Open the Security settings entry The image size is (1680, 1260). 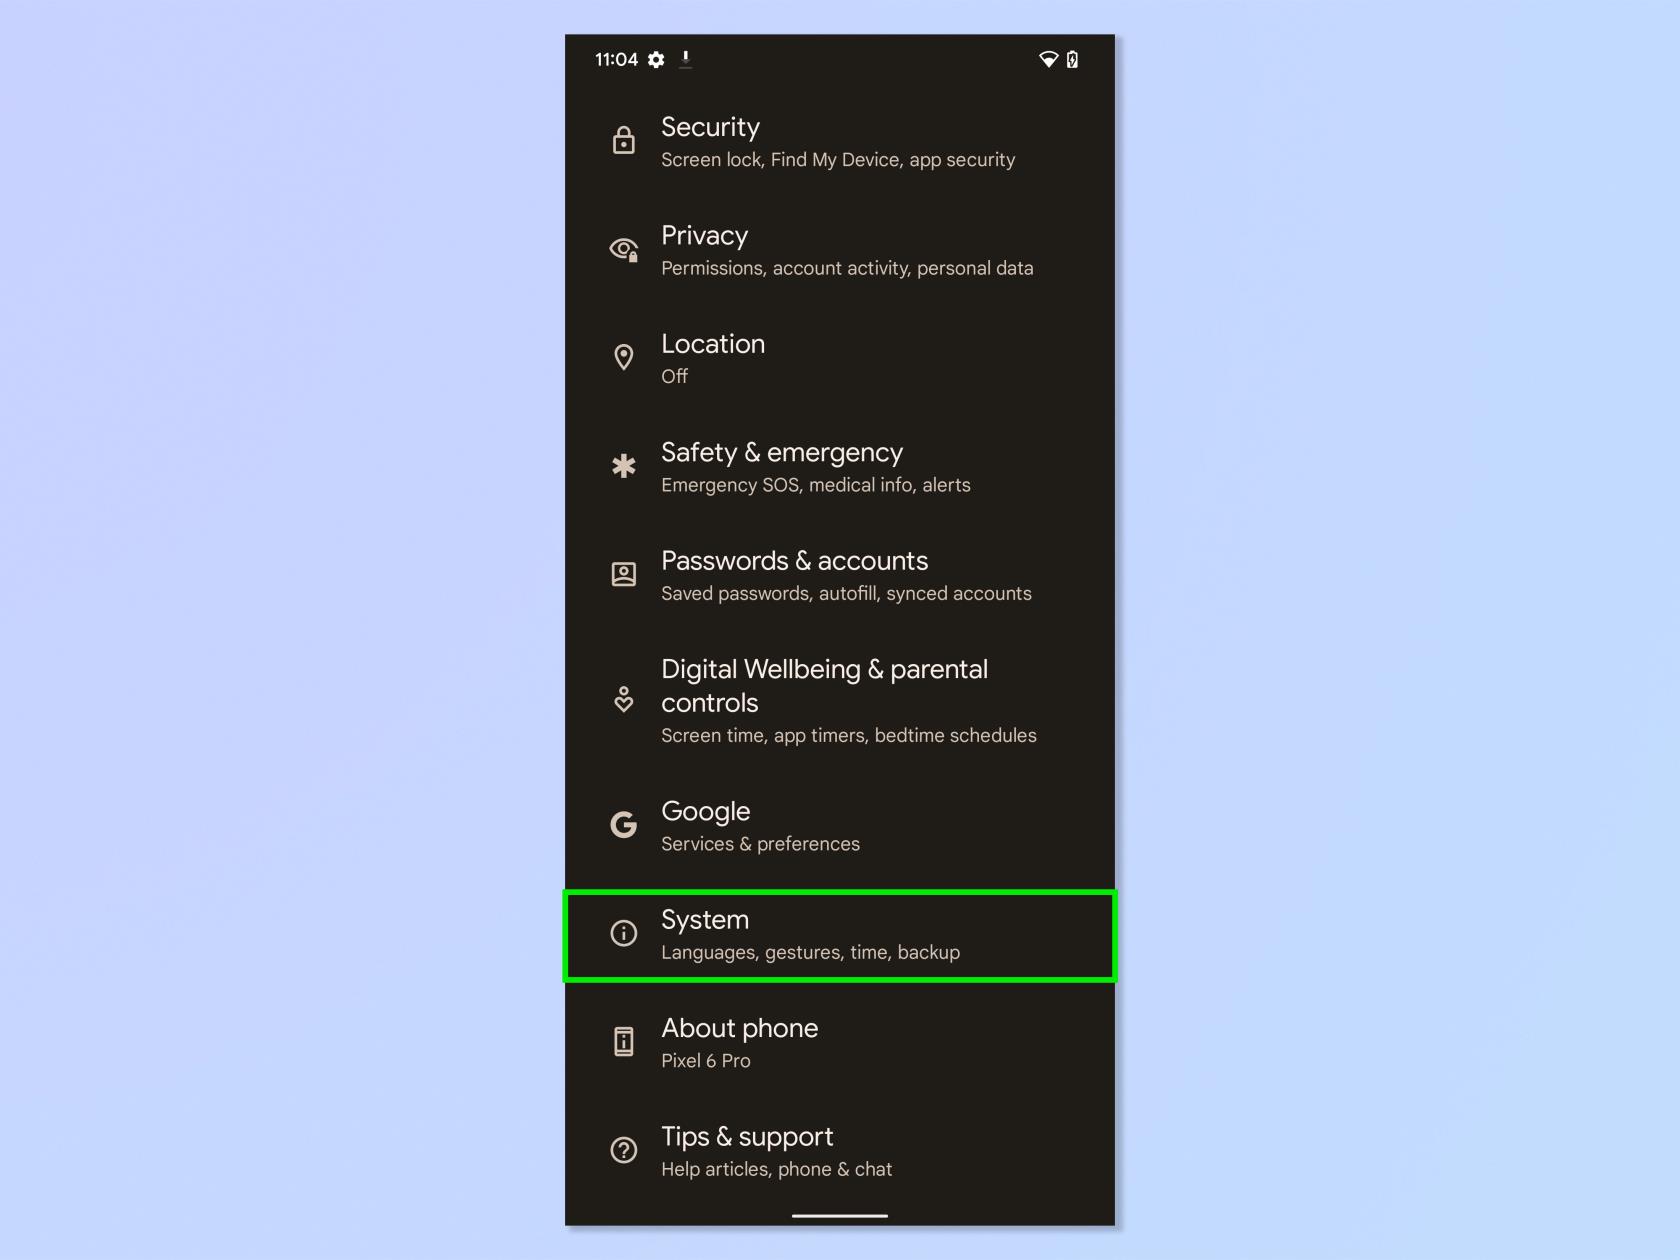click(x=840, y=142)
